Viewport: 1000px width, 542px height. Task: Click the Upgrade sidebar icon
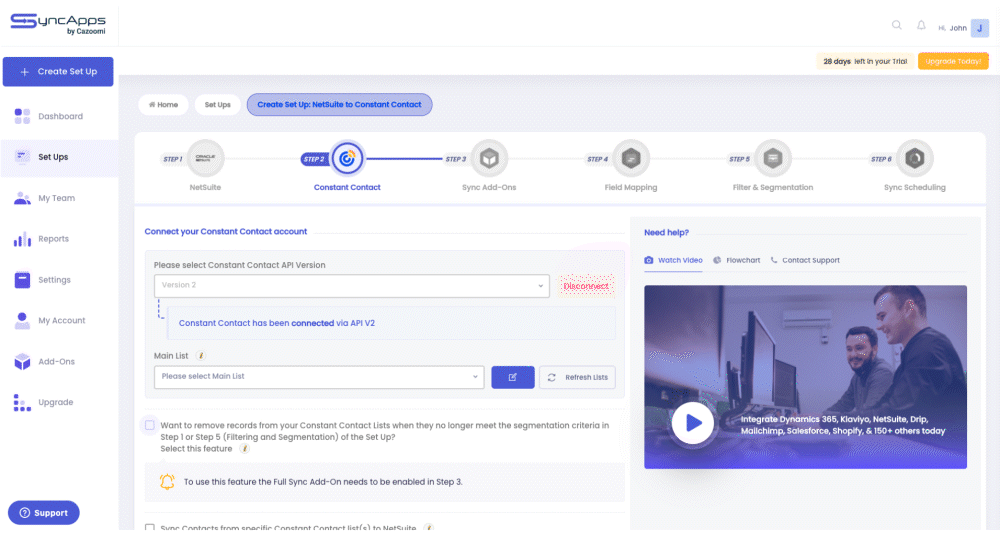tap(22, 402)
